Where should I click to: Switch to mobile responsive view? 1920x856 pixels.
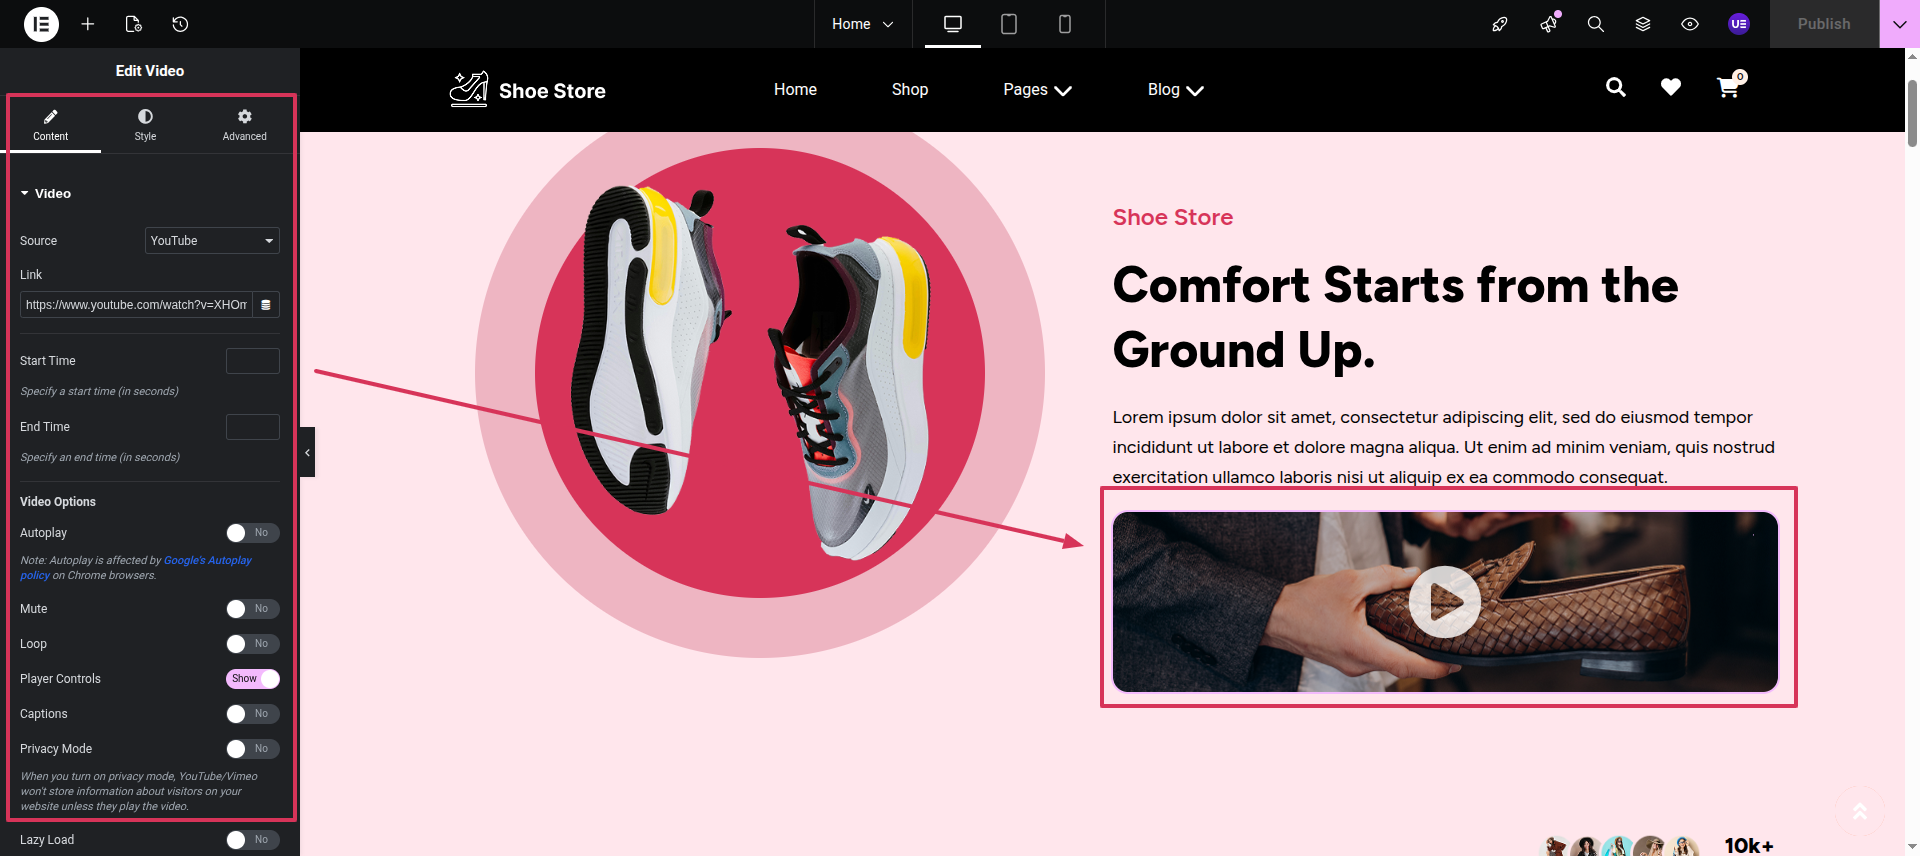point(1064,24)
